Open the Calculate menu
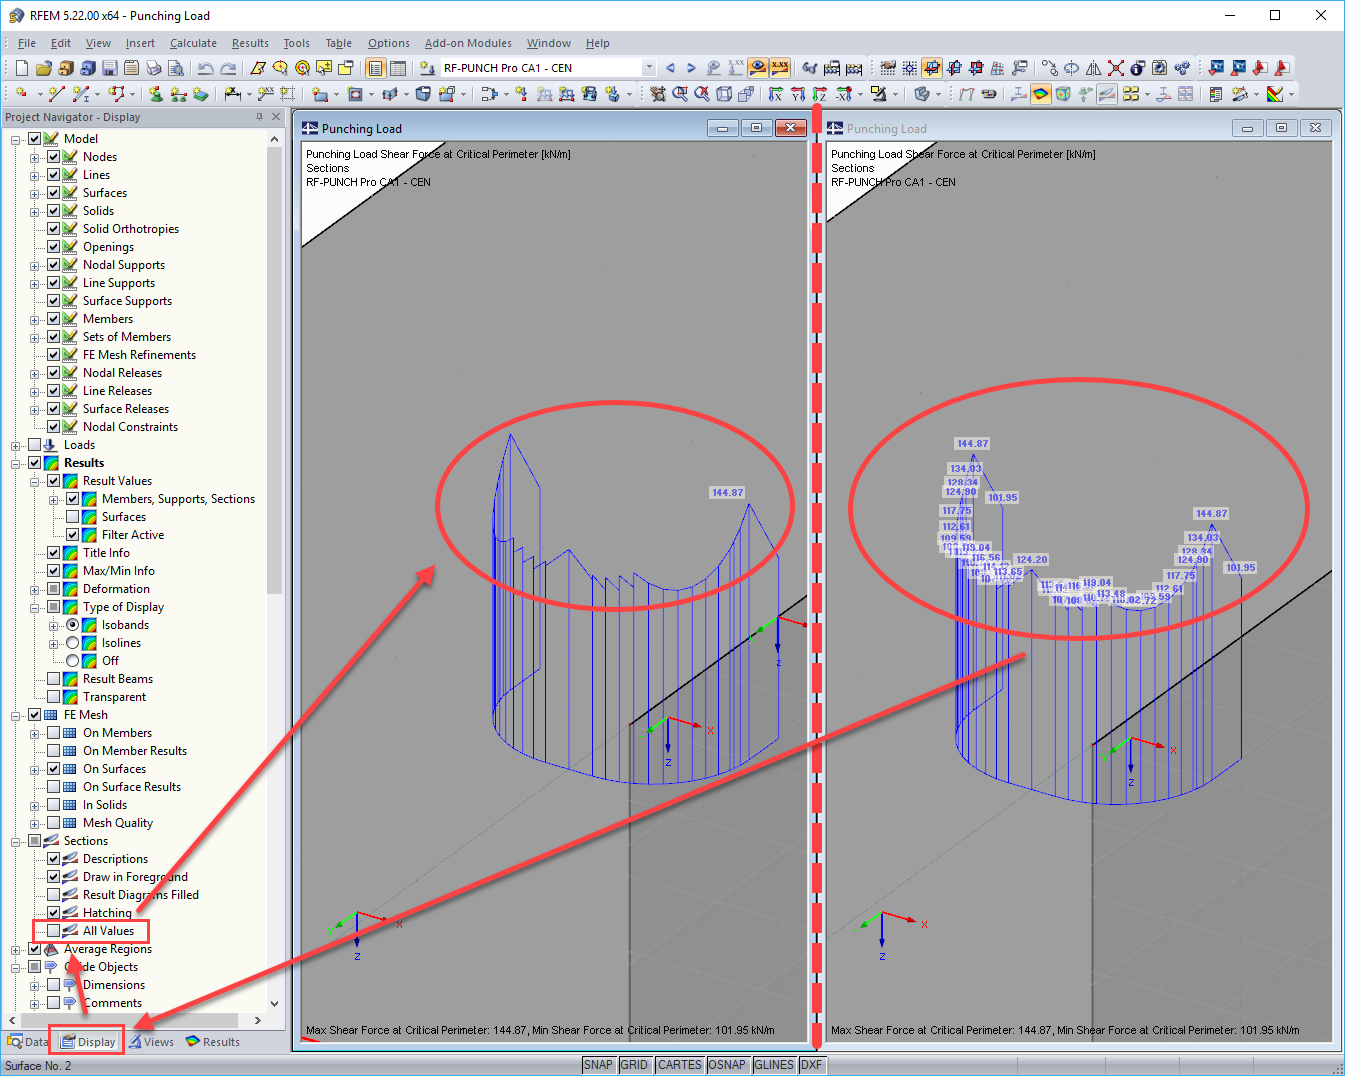1345x1076 pixels. coord(193,43)
